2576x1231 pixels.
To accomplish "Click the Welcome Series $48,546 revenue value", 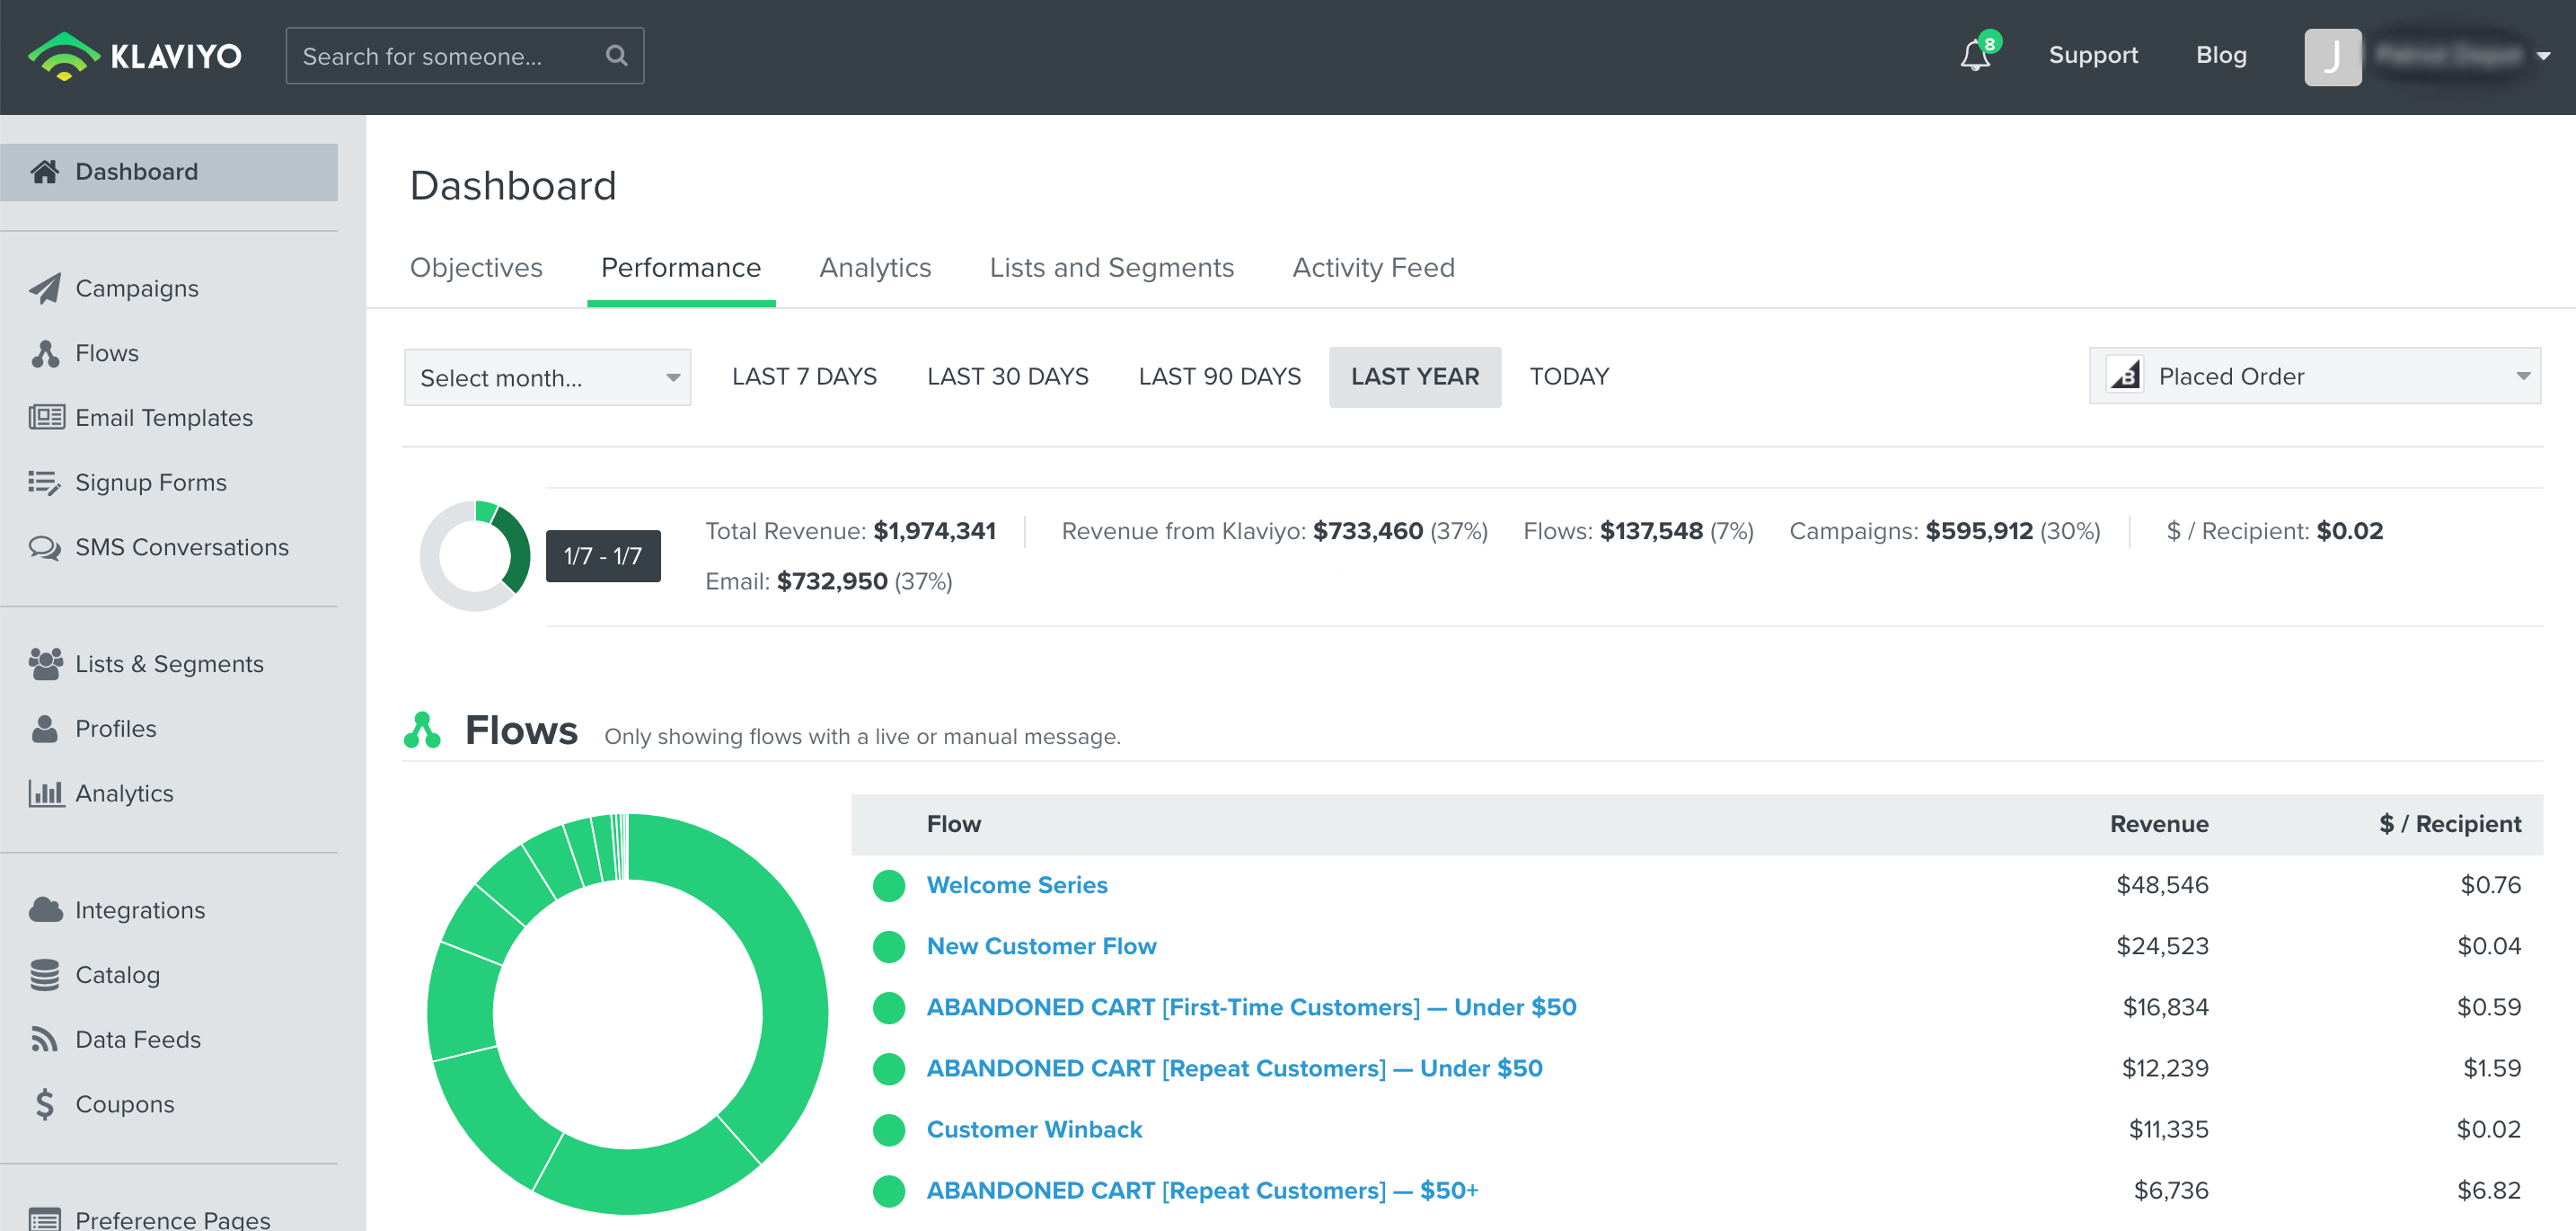I will [2162, 885].
